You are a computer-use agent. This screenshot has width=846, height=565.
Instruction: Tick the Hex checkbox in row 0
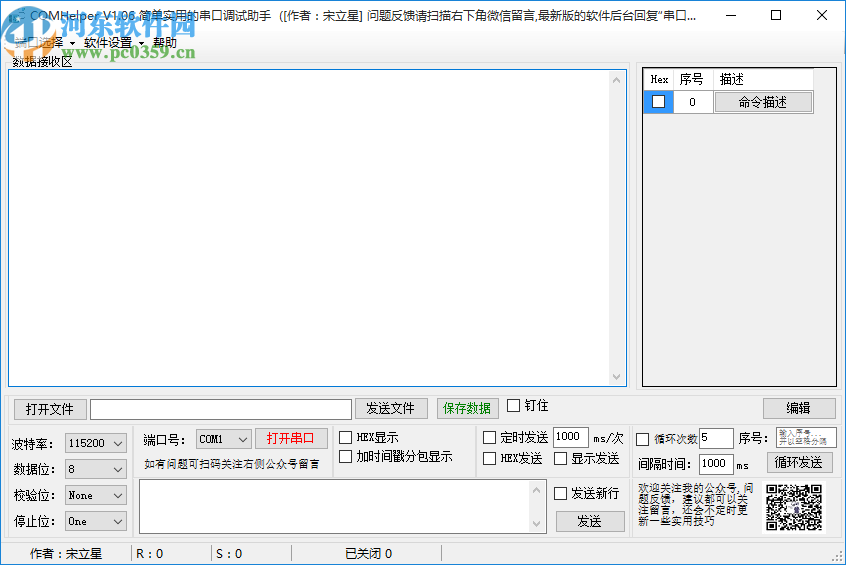658,101
